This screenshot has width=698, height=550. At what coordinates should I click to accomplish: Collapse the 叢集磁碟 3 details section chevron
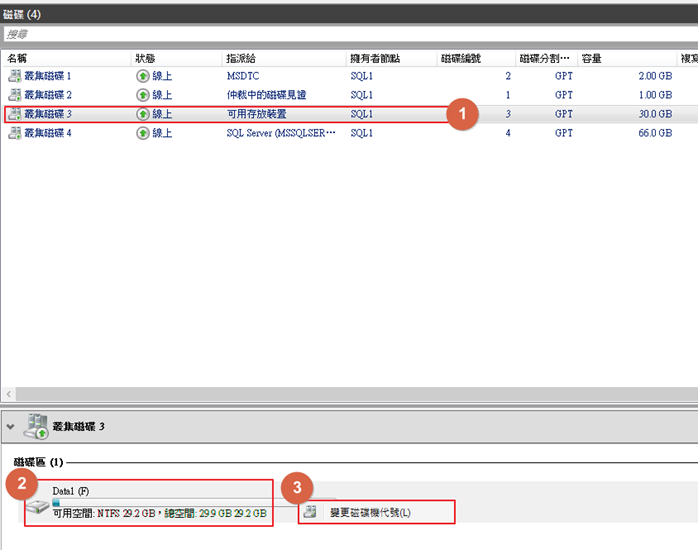(10, 426)
